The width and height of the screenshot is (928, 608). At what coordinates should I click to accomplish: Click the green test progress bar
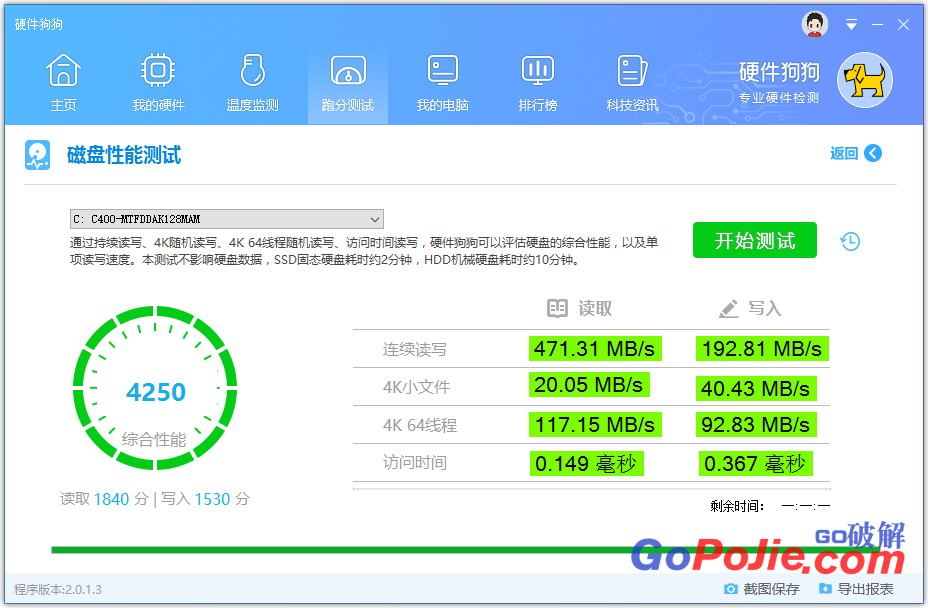click(465, 550)
